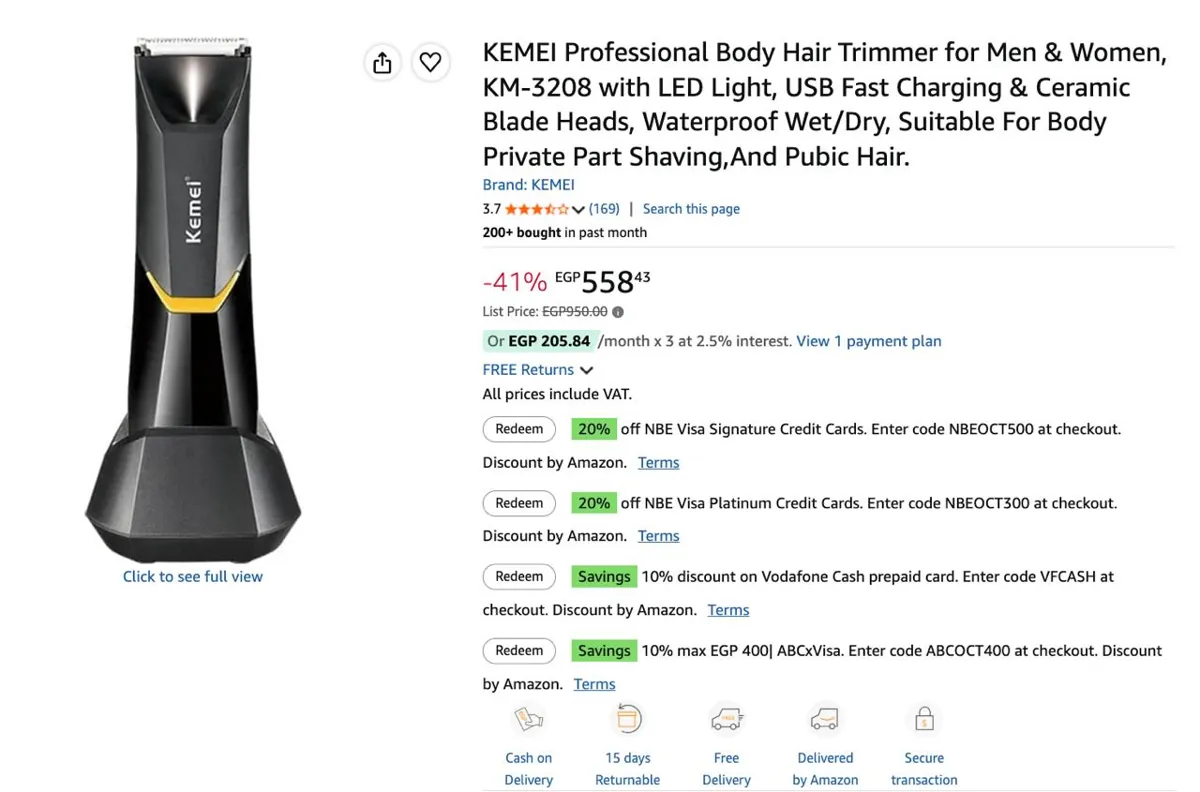Expand the star rating breakdown chevron
The width and height of the screenshot is (1200, 792).
(578, 210)
